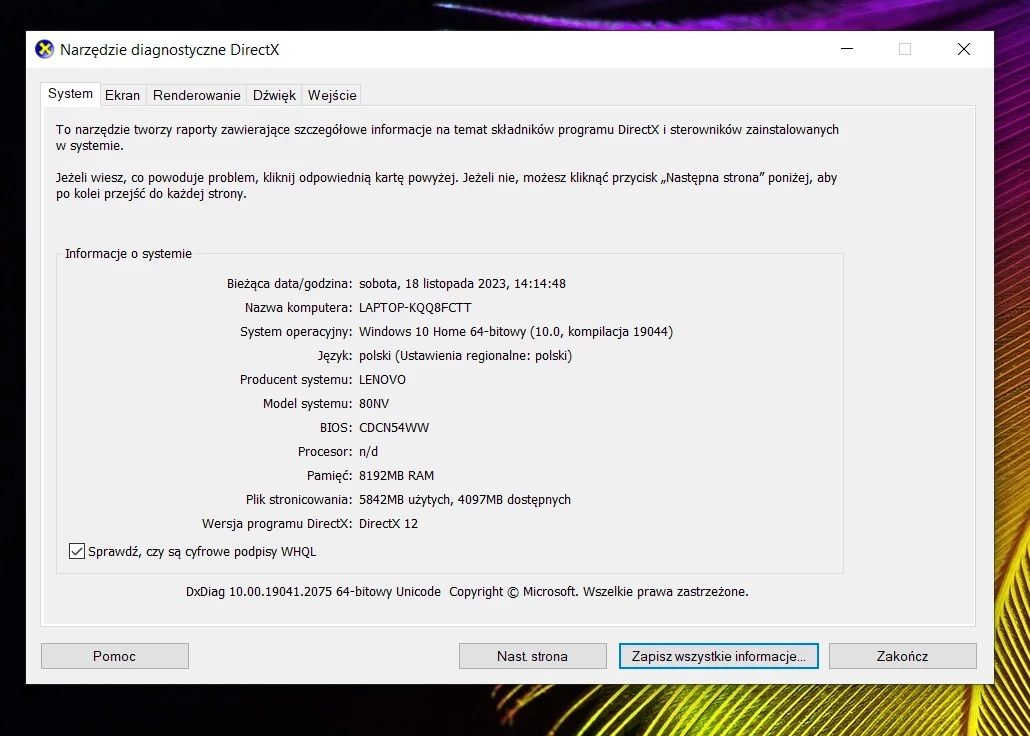This screenshot has width=1030, height=736.
Task: Open the Ekran tab
Action: [123, 95]
